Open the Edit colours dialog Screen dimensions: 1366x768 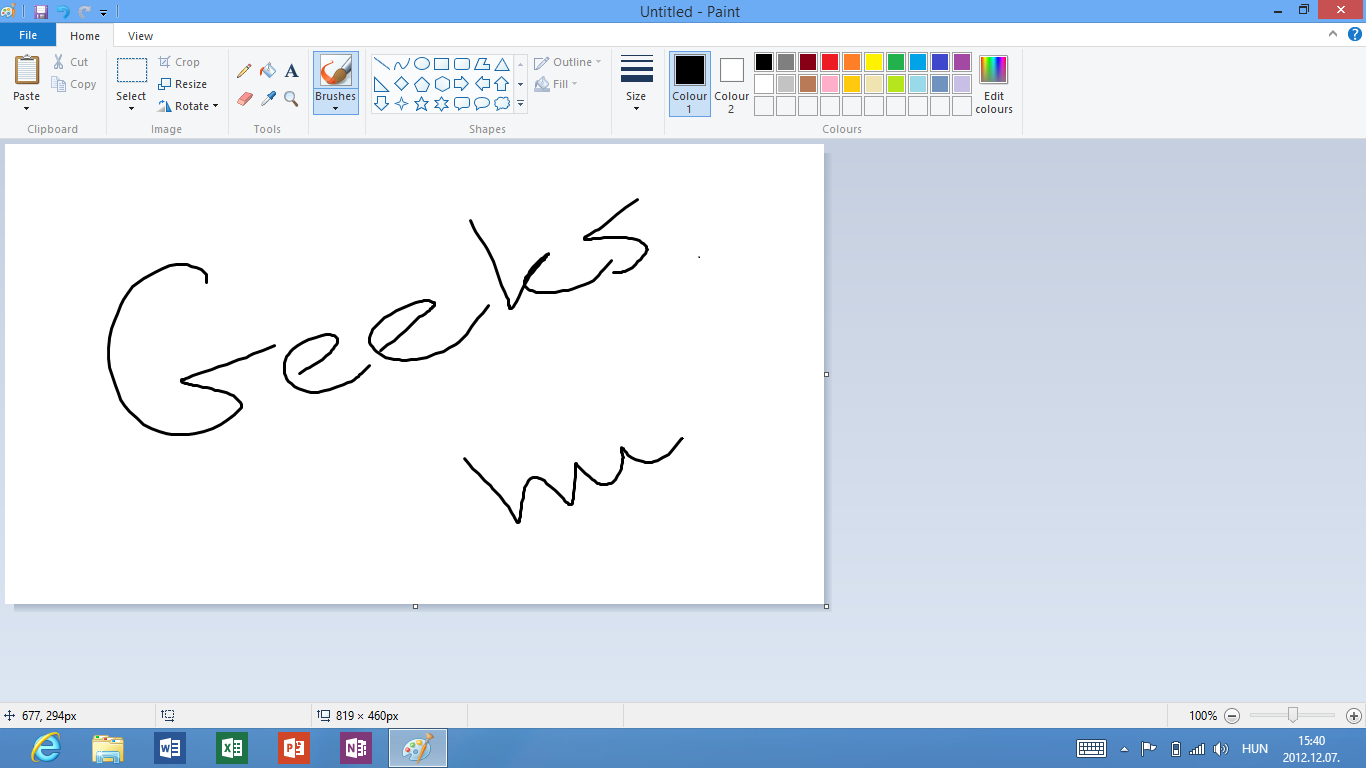click(x=993, y=84)
